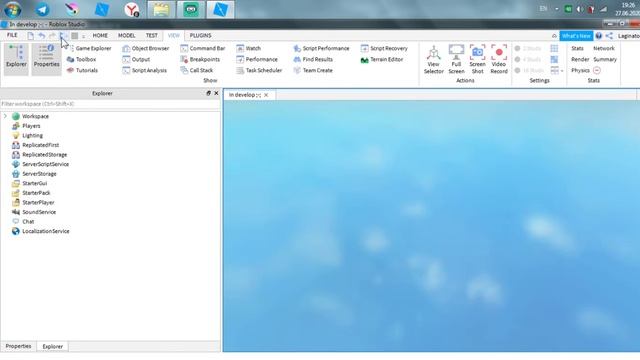The width and height of the screenshot is (640, 360).
Task: Select ReplicatedStorage in Explorer
Action: coord(44,155)
